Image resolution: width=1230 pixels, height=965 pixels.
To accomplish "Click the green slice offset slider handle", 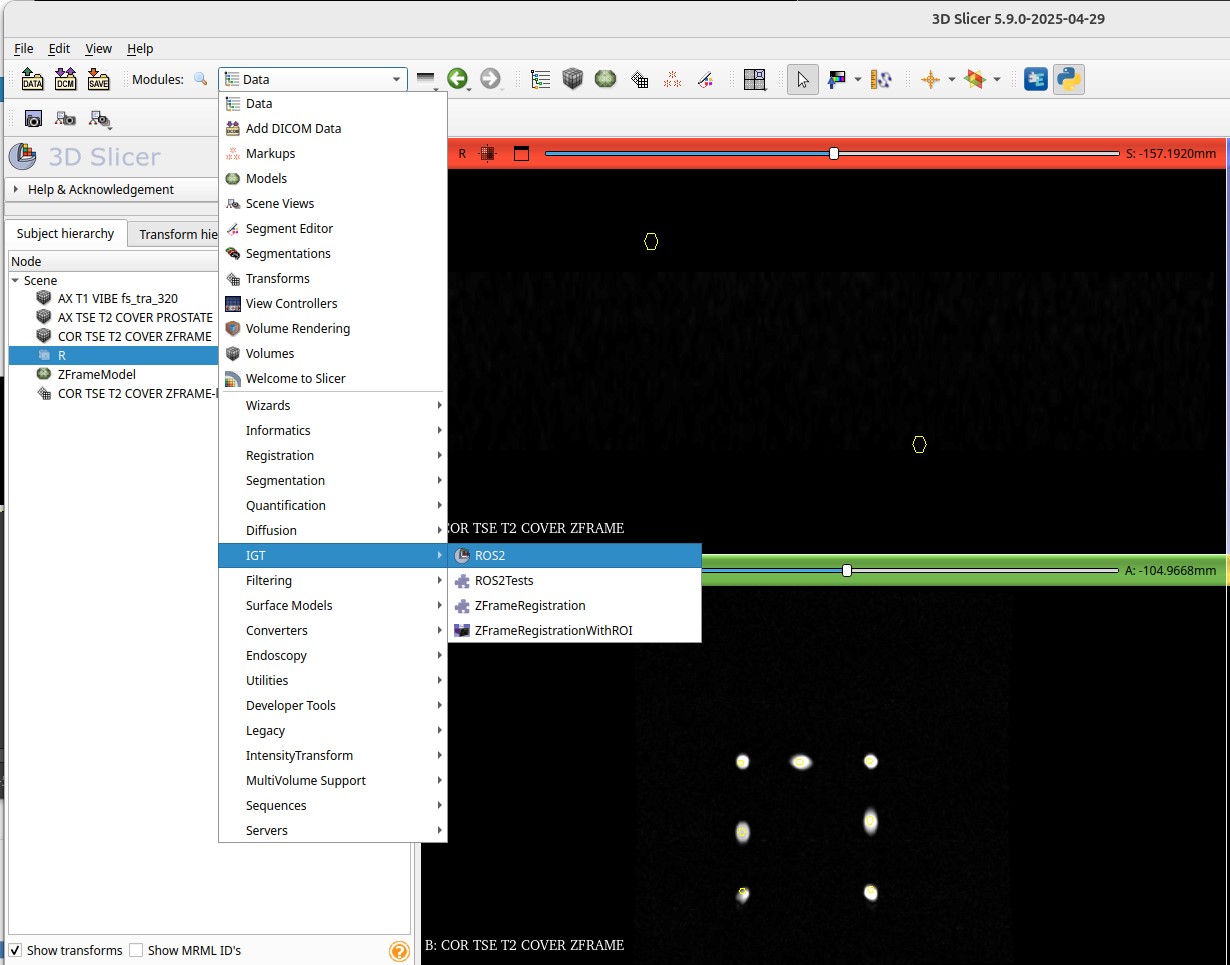I will (847, 570).
